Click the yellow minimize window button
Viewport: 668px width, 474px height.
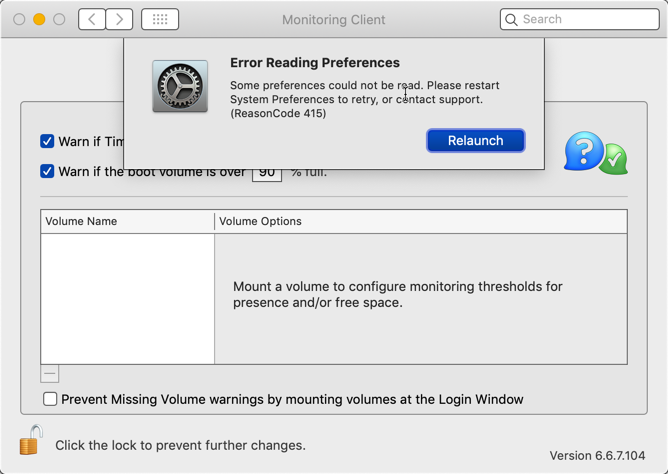point(39,19)
